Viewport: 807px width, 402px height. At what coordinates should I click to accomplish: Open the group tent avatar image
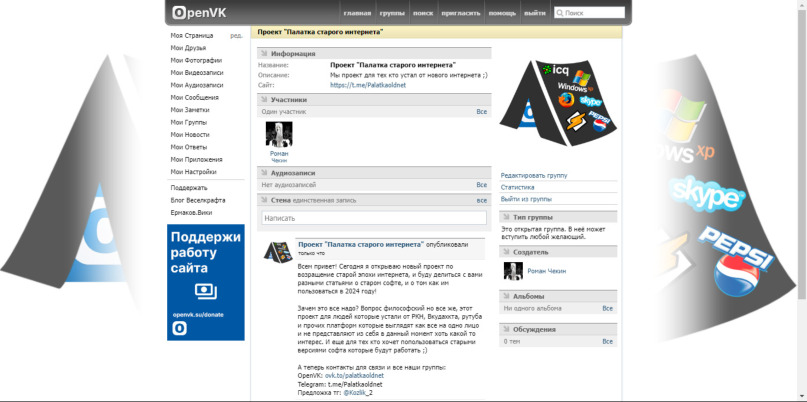coord(558,102)
